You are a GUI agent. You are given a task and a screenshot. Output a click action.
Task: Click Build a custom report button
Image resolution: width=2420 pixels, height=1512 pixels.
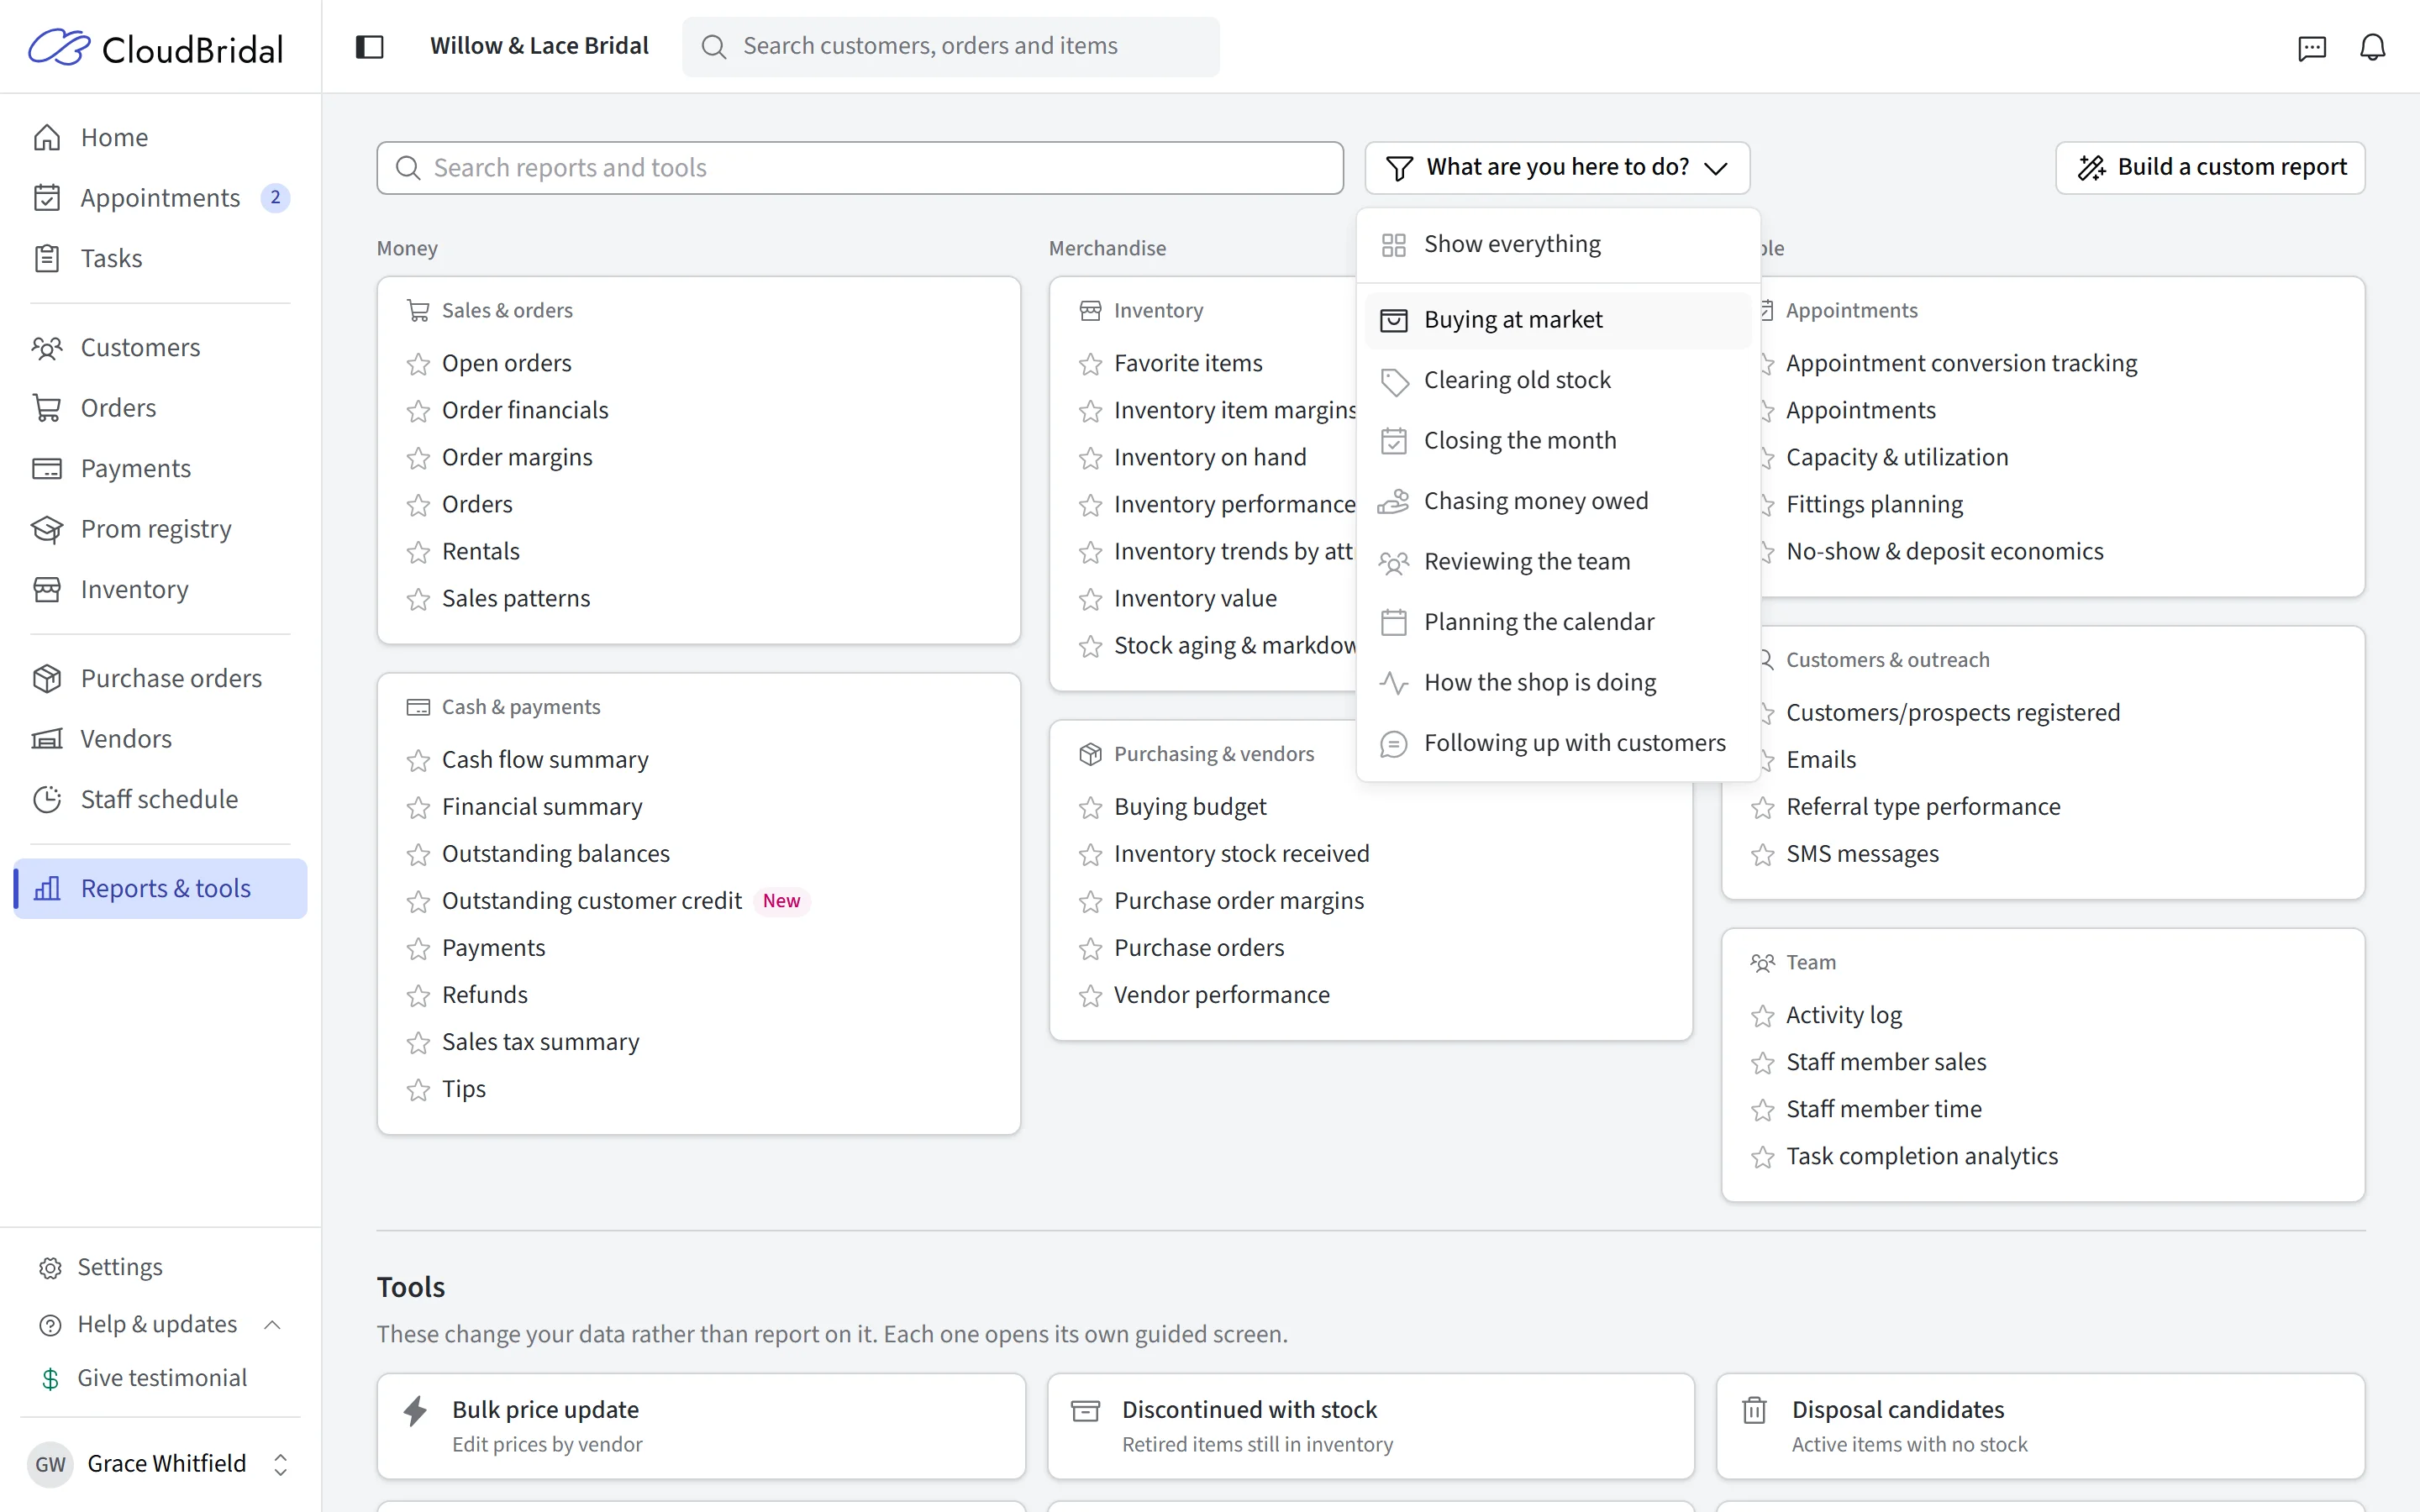tap(2210, 167)
